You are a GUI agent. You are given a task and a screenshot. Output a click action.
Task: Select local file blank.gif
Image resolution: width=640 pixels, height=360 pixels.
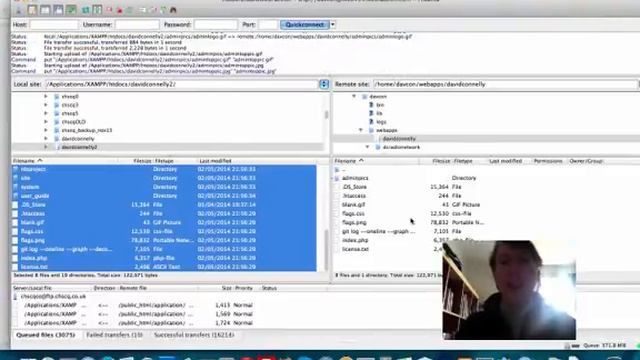point(164,222)
